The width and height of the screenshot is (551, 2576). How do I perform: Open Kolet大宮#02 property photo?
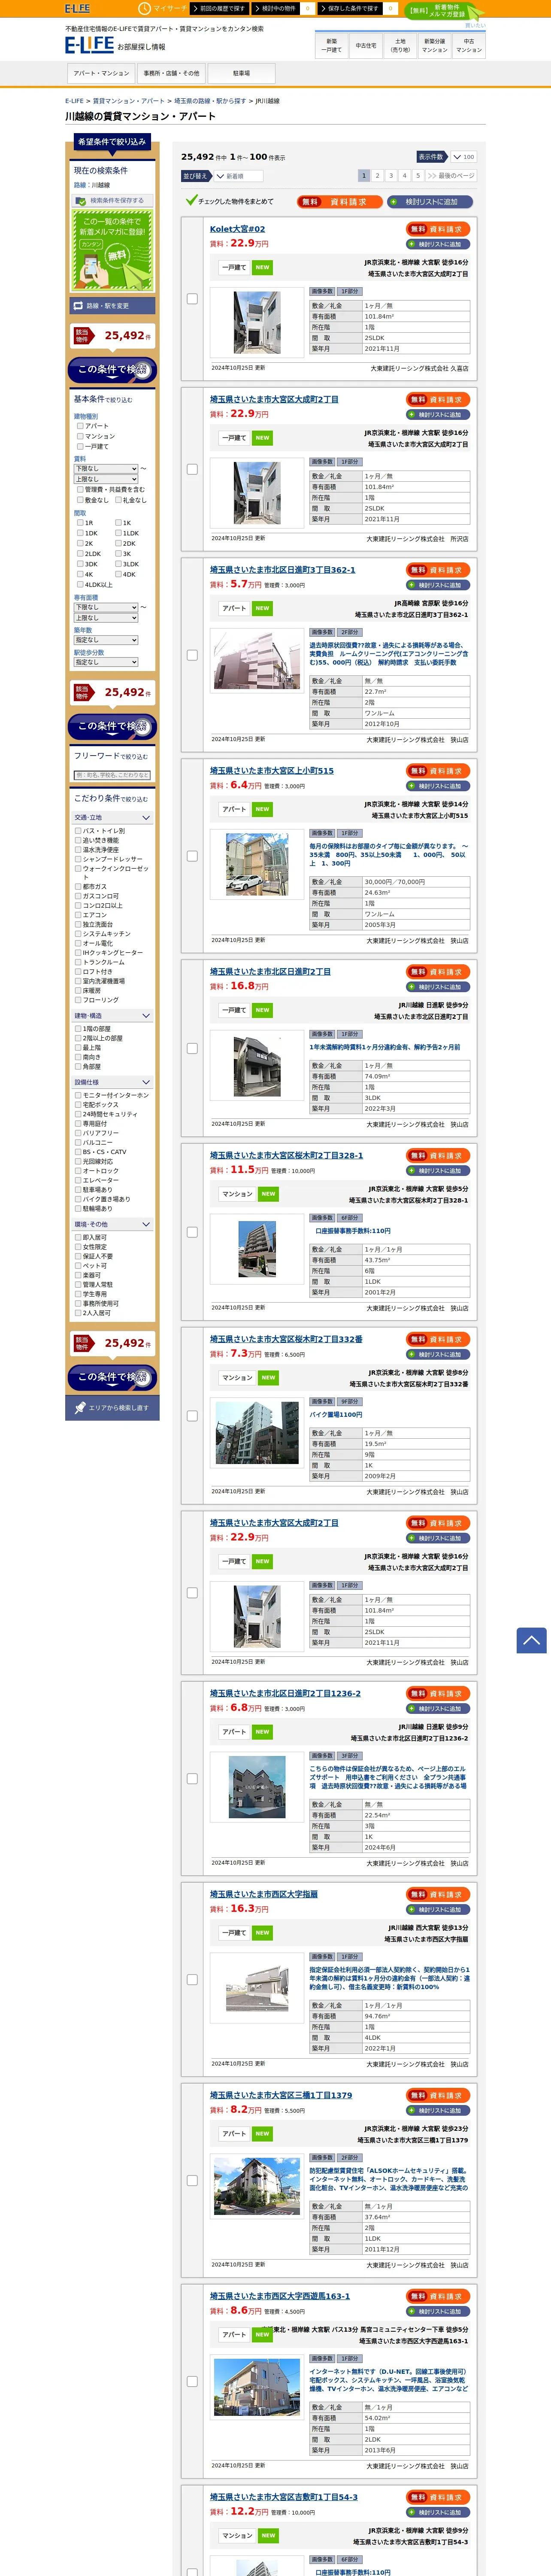point(257,322)
